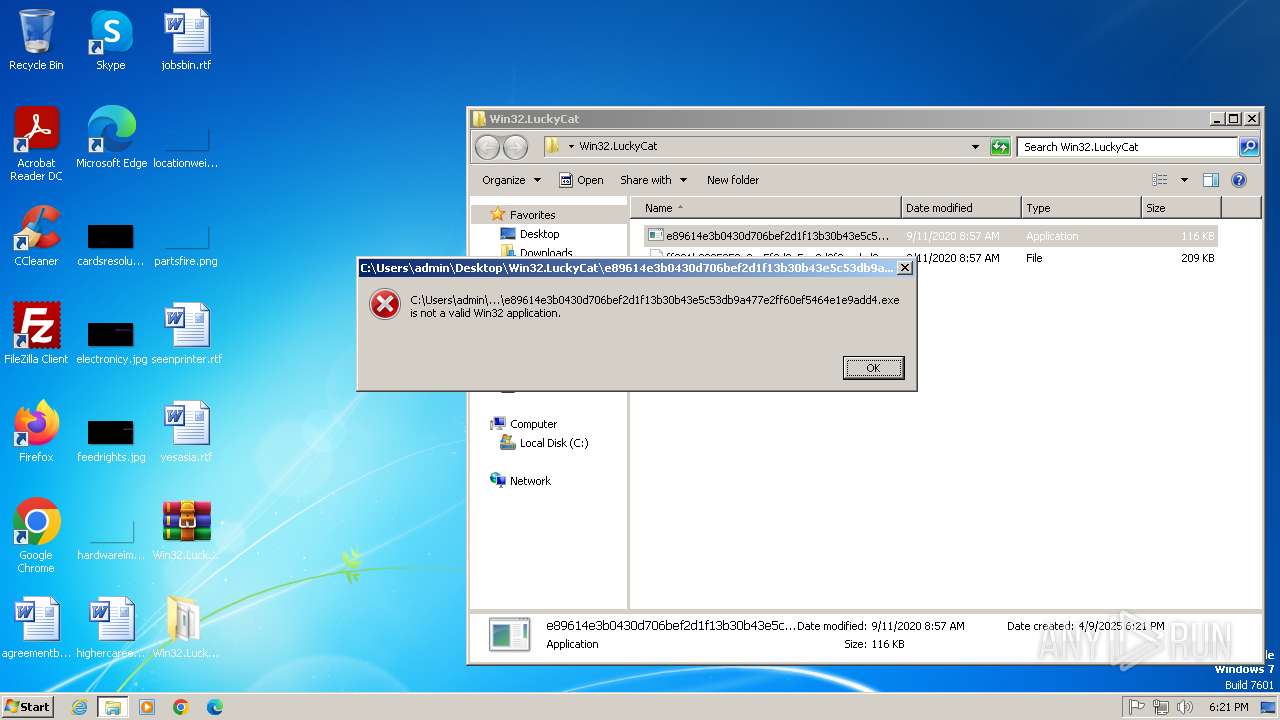The width and height of the screenshot is (1280, 720).
Task: Open Windows Explorer taskbar button
Action: coord(113,707)
